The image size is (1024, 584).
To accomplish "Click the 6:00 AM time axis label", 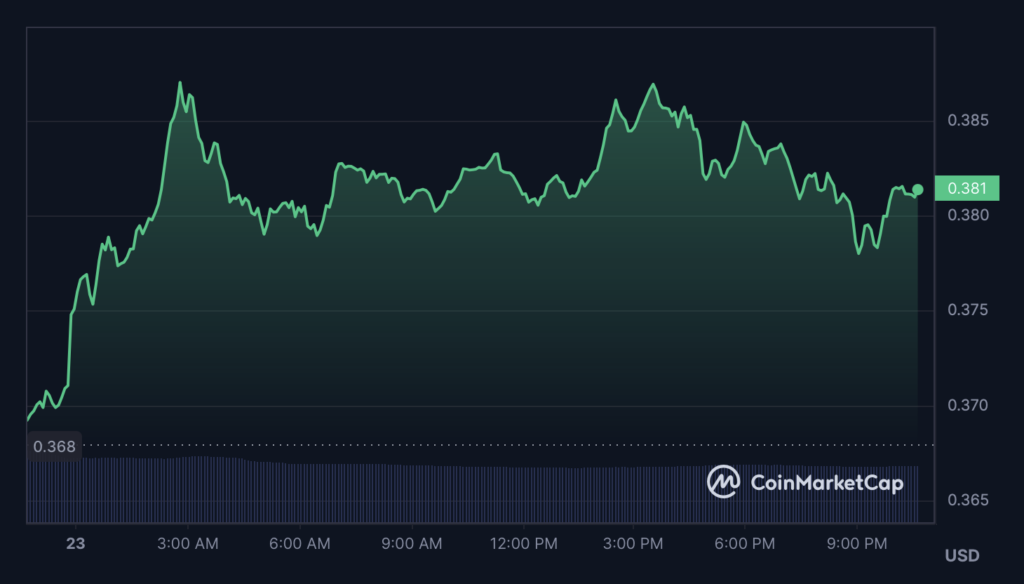I will point(300,543).
